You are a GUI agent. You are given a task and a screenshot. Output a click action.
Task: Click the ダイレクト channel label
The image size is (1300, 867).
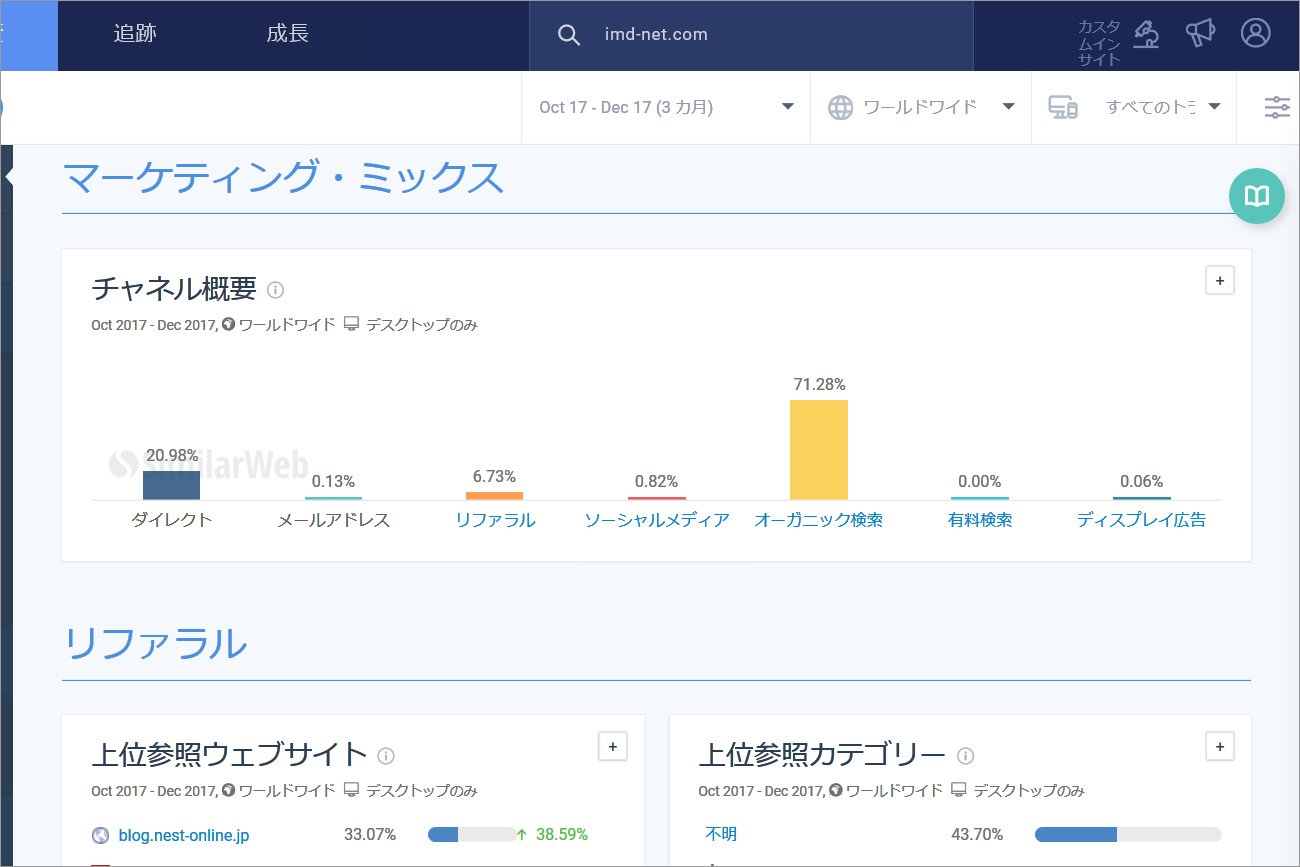(172, 520)
